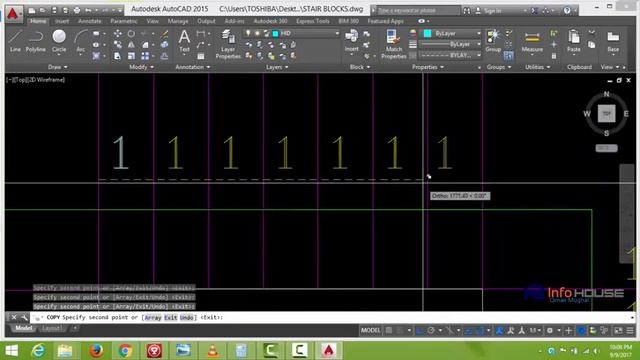Click the Copy tool in Modify panel
This screenshot has height=360, width=640.
coord(118,44)
